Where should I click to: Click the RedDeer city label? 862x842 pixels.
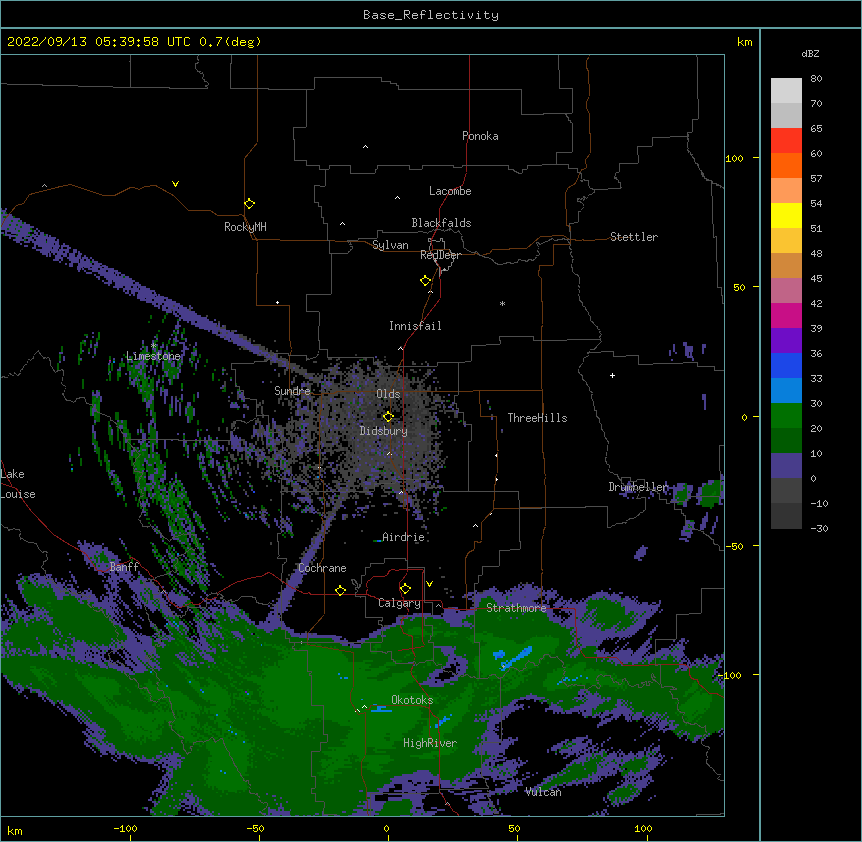point(440,255)
